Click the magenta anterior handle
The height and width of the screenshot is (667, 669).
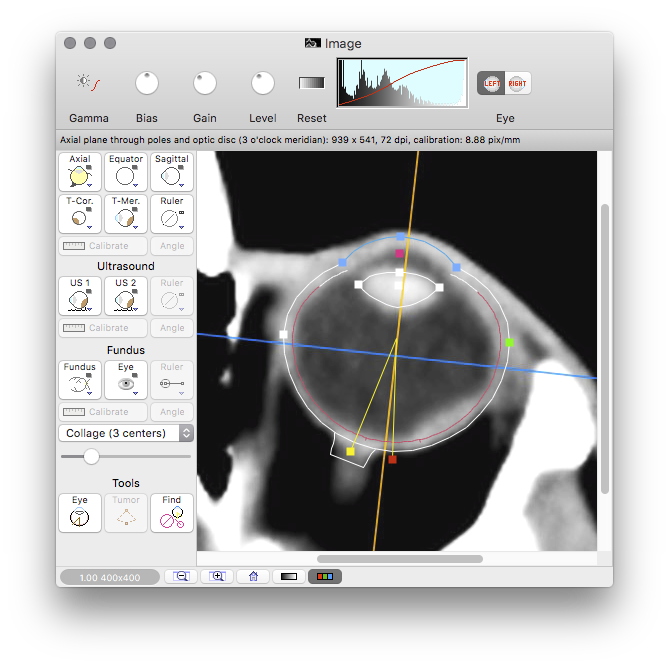pos(399,253)
